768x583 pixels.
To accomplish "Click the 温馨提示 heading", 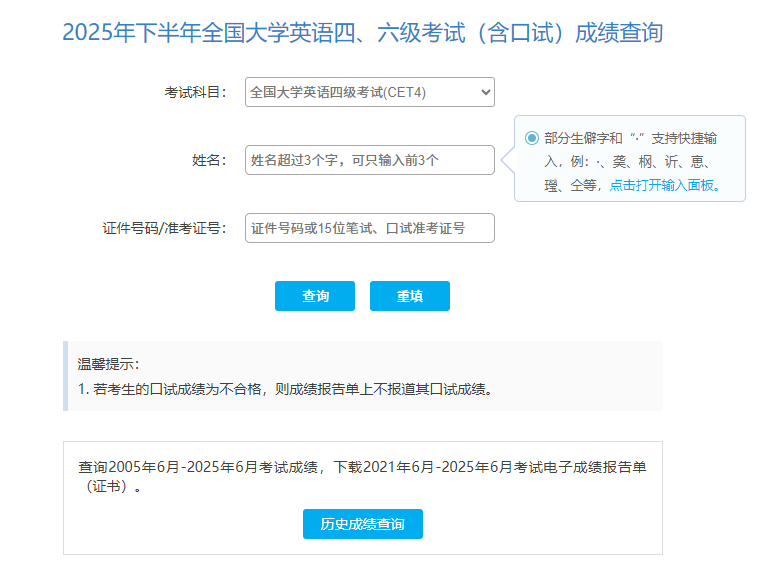I will coord(109,364).
